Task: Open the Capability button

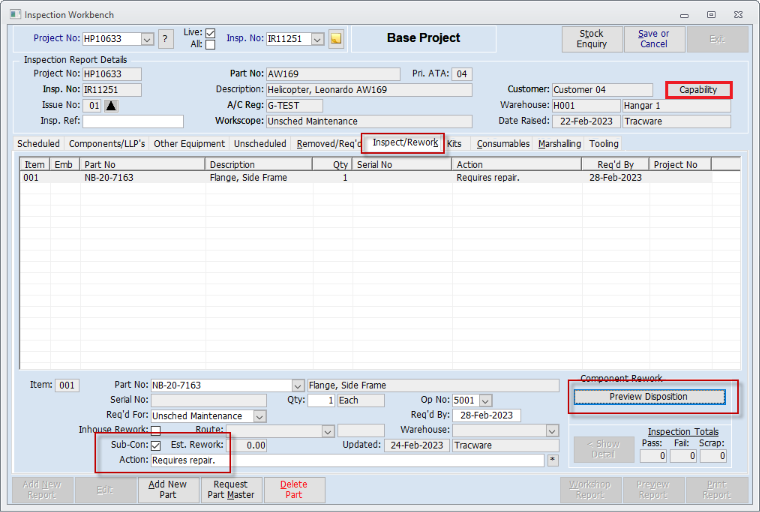Action: 698,90
